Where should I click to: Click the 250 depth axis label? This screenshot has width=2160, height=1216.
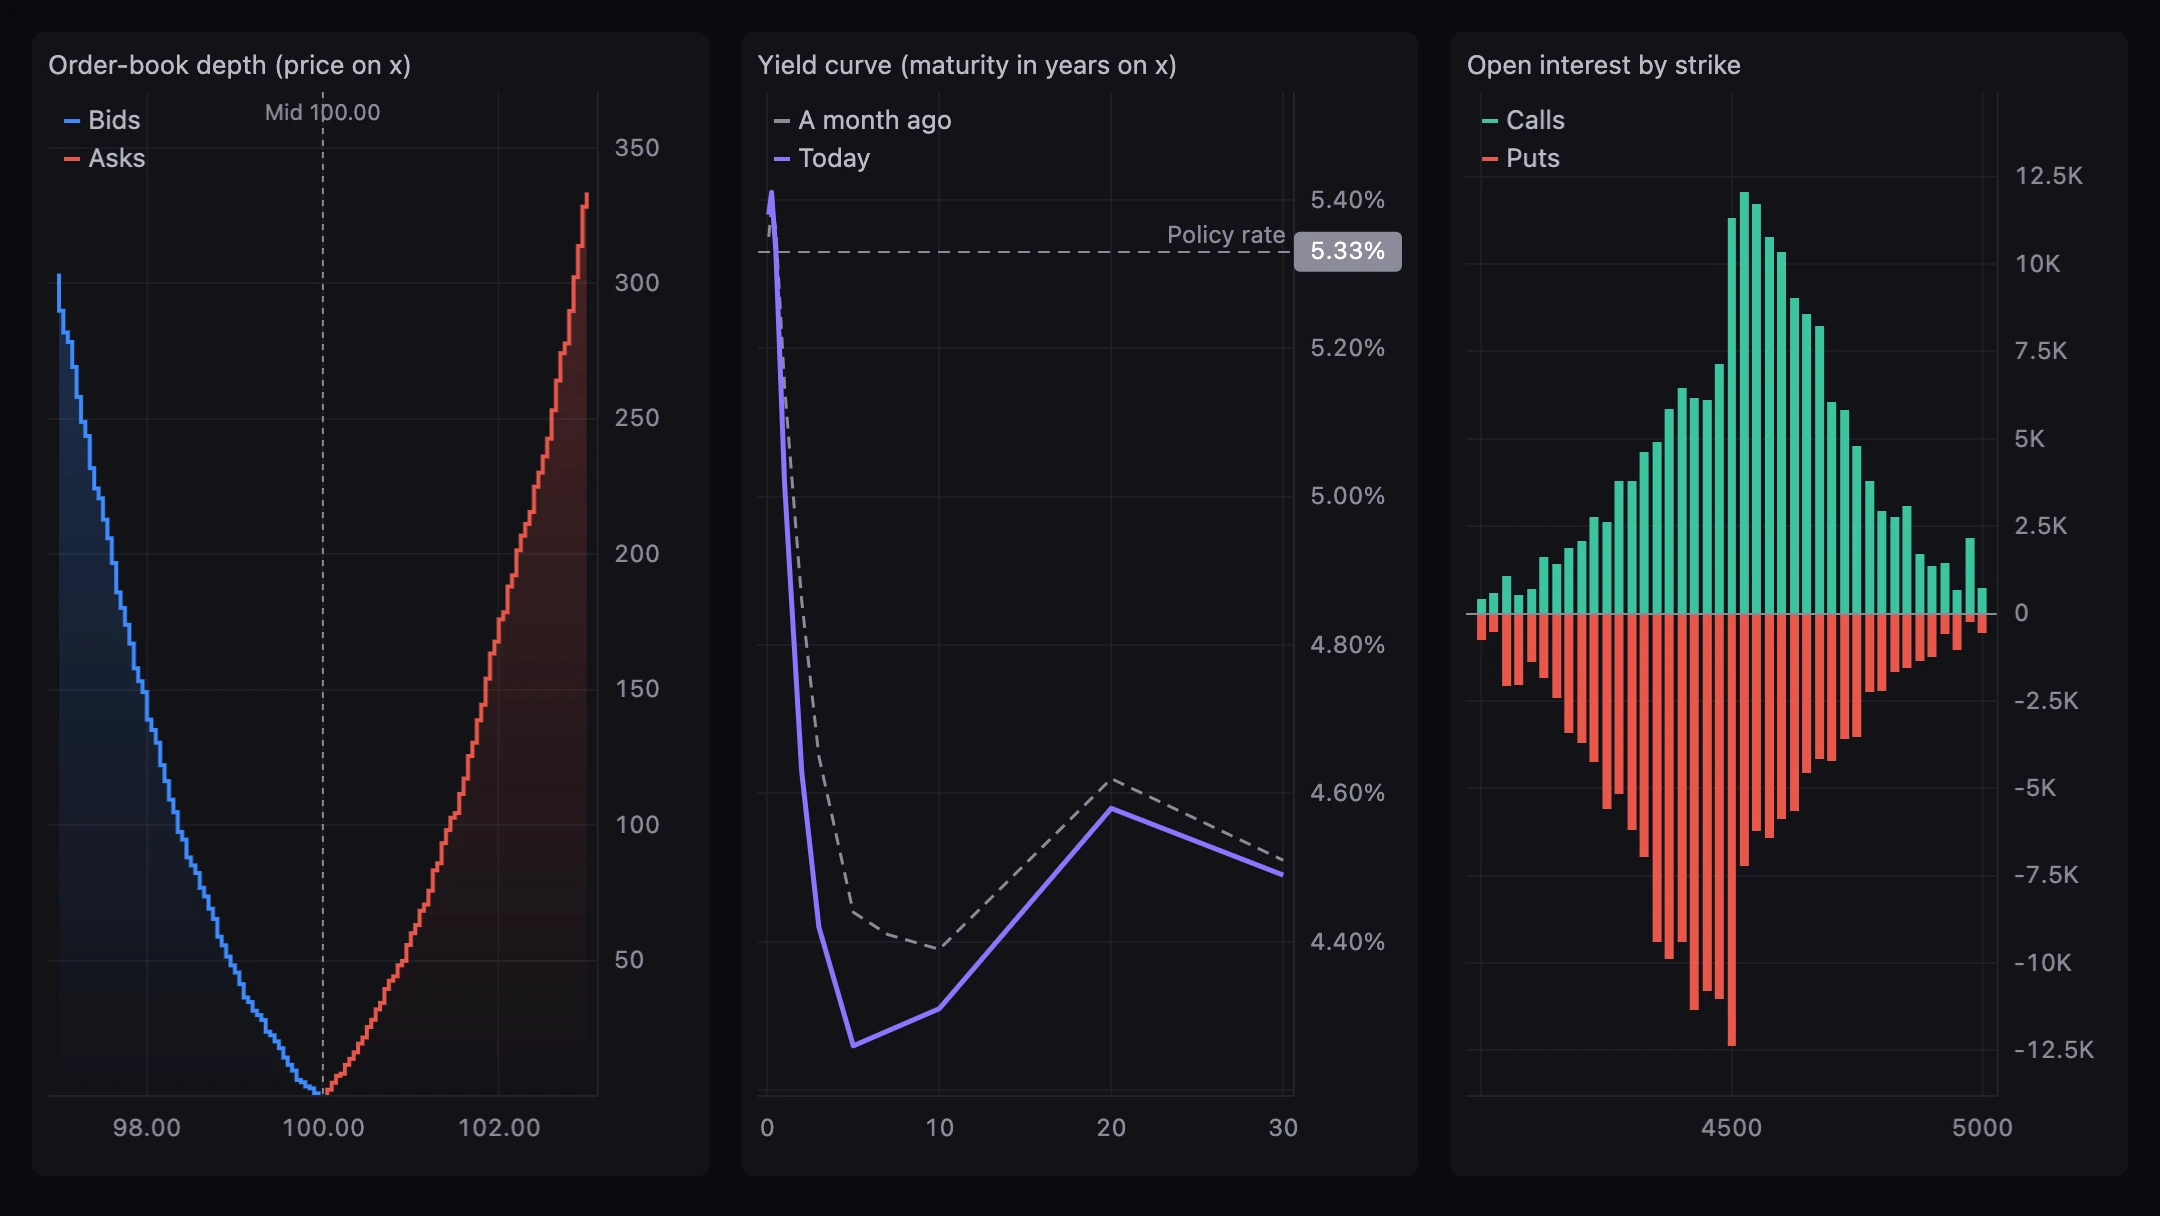click(x=637, y=418)
